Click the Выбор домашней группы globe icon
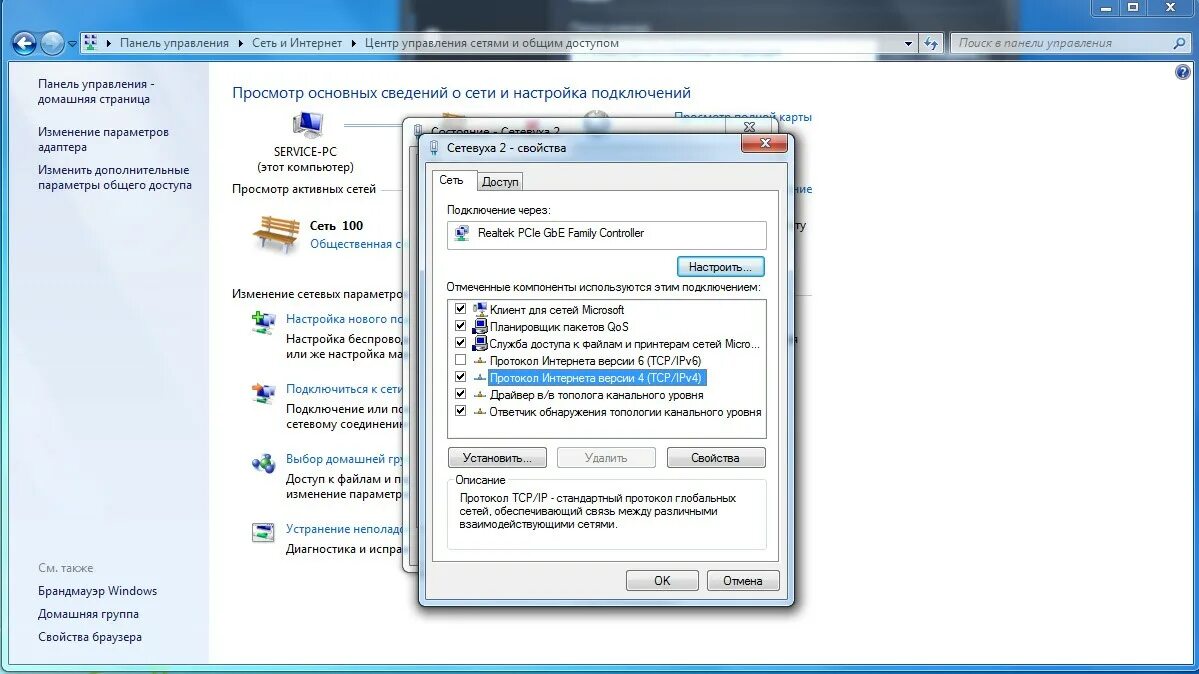The width and height of the screenshot is (1199, 674). tap(263, 463)
